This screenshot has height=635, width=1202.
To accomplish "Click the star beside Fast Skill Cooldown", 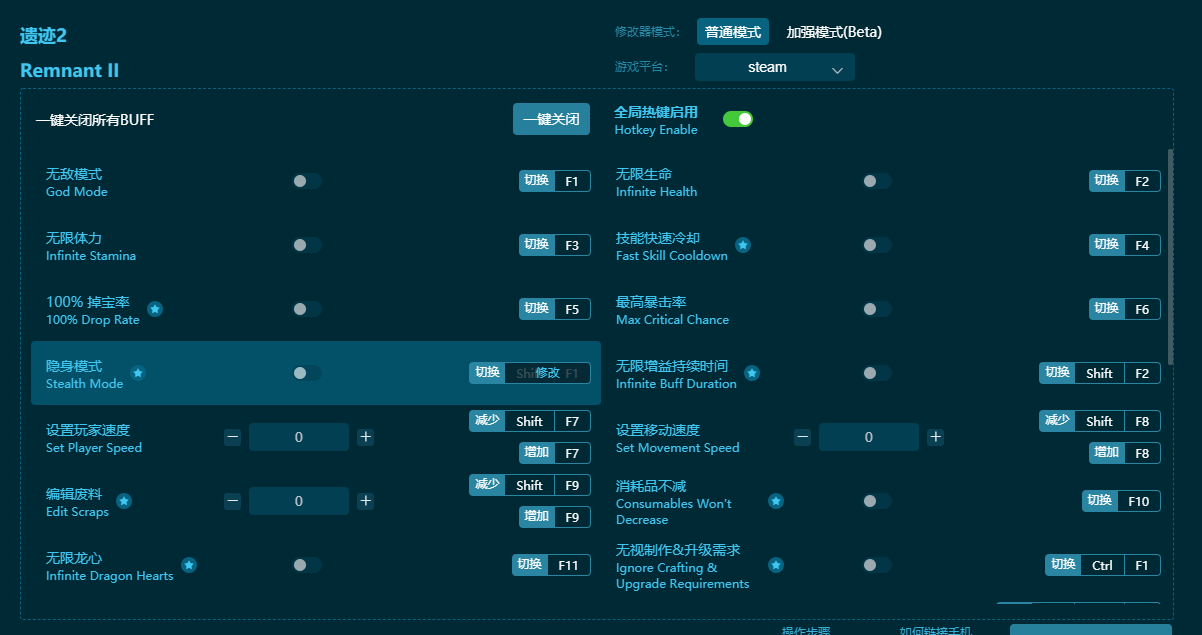I will [x=742, y=244].
